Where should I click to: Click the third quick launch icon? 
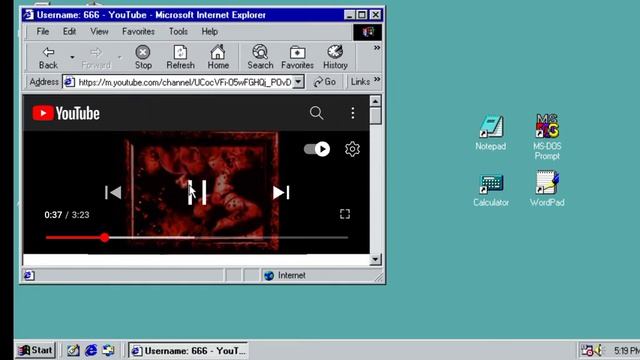coord(108,350)
